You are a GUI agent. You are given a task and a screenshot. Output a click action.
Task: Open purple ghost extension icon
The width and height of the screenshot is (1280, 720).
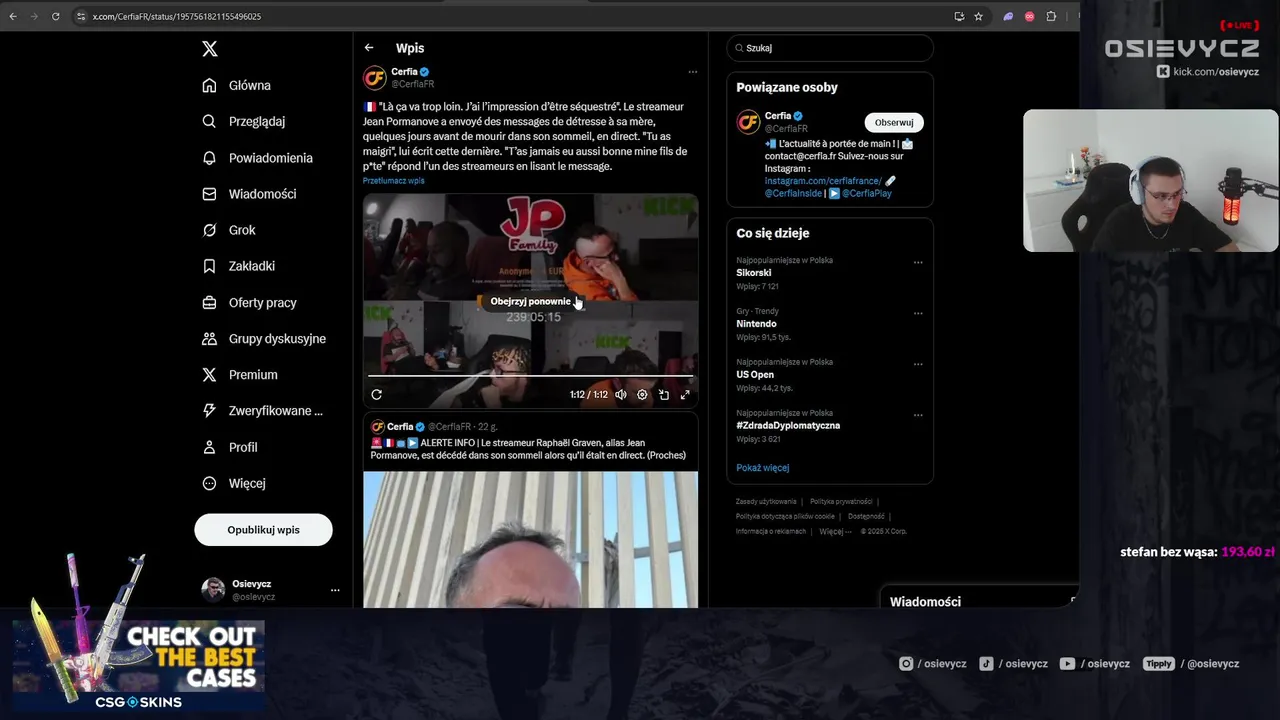[x=1008, y=16]
